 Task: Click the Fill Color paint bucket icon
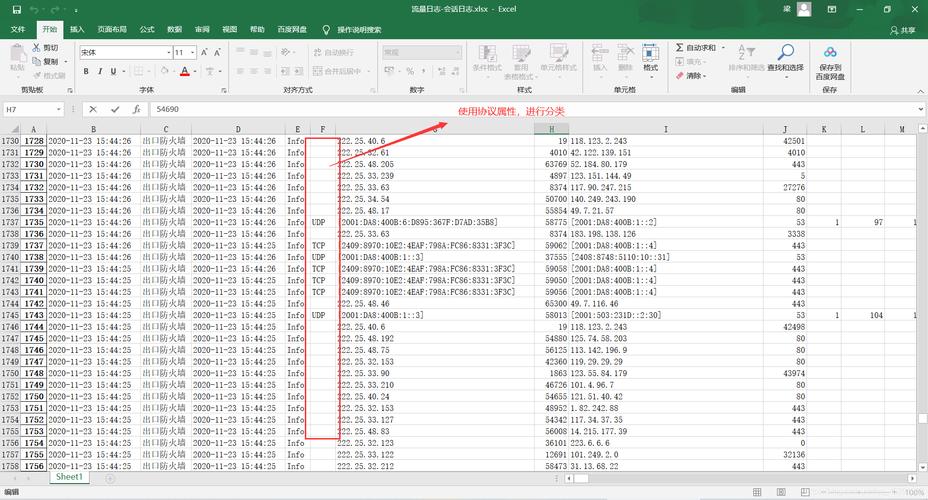[x=165, y=71]
